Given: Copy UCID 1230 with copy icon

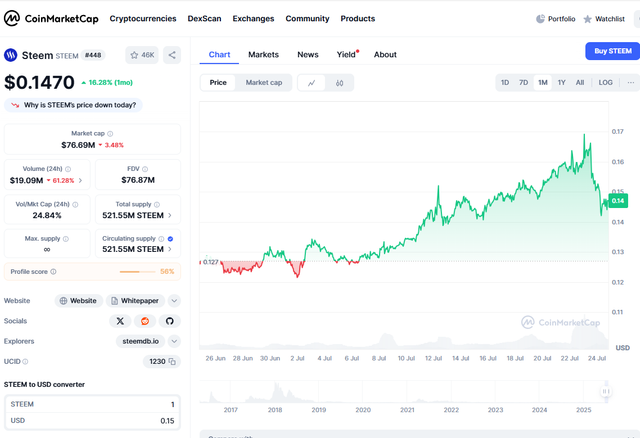Looking at the screenshot, I should tap(172, 362).
